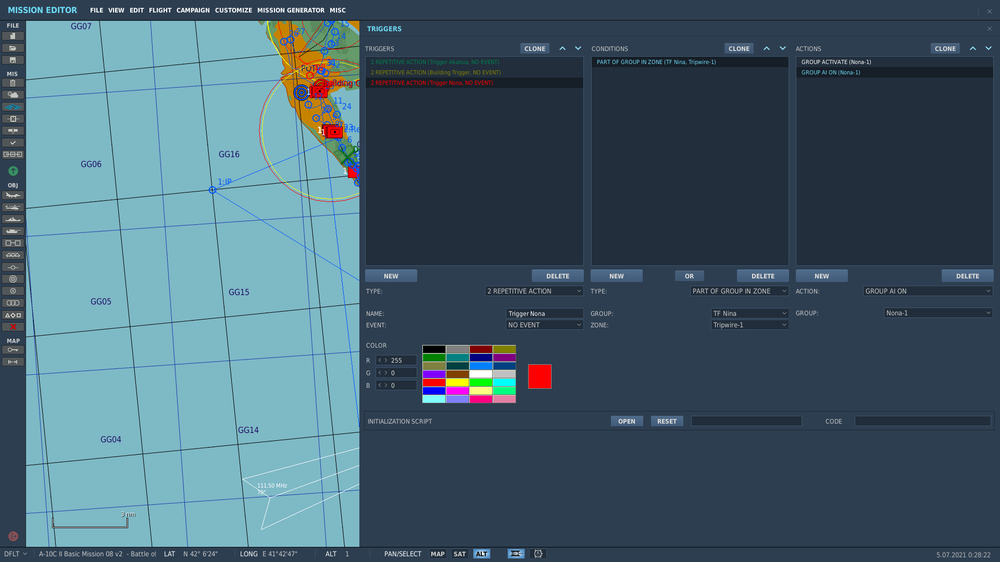Click the red X remove object icon
1000x562 pixels.
pos(13,327)
